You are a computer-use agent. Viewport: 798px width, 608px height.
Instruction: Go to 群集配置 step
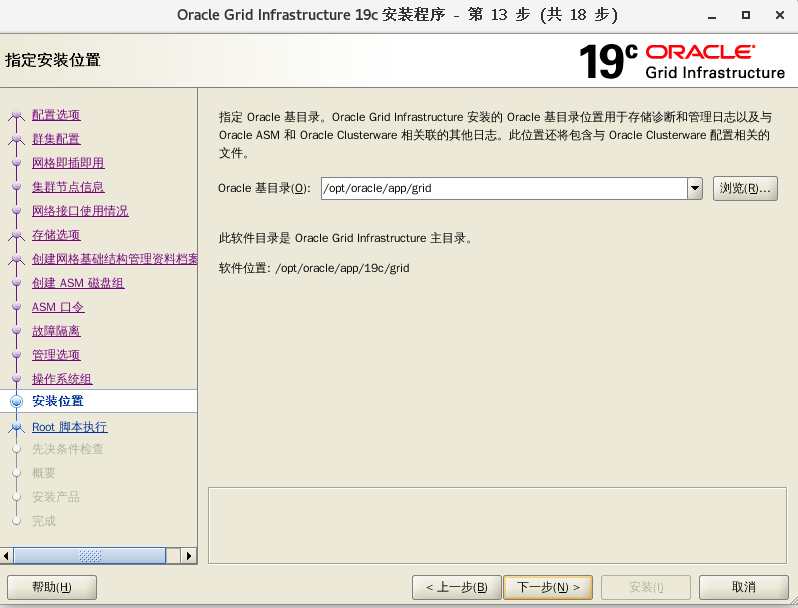click(x=56, y=139)
